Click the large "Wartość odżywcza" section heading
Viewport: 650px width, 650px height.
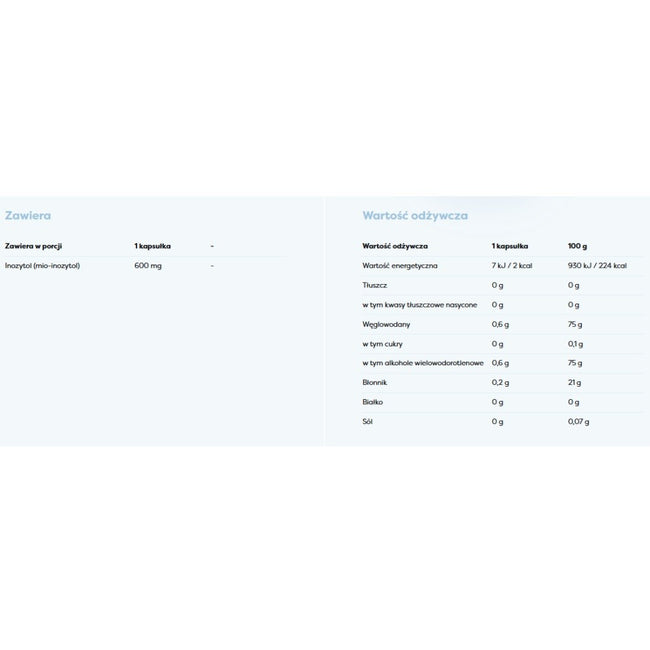(x=414, y=215)
